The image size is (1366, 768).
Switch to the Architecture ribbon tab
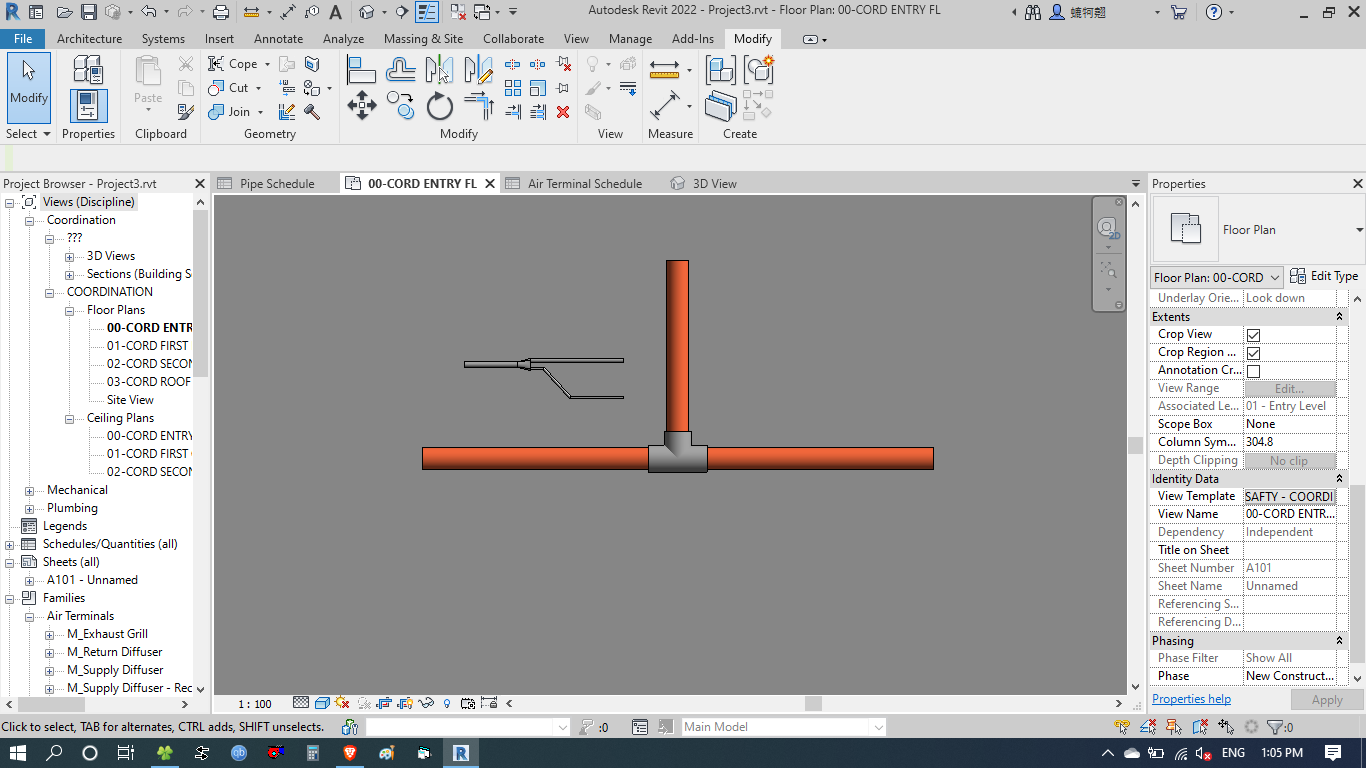(89, 39)
